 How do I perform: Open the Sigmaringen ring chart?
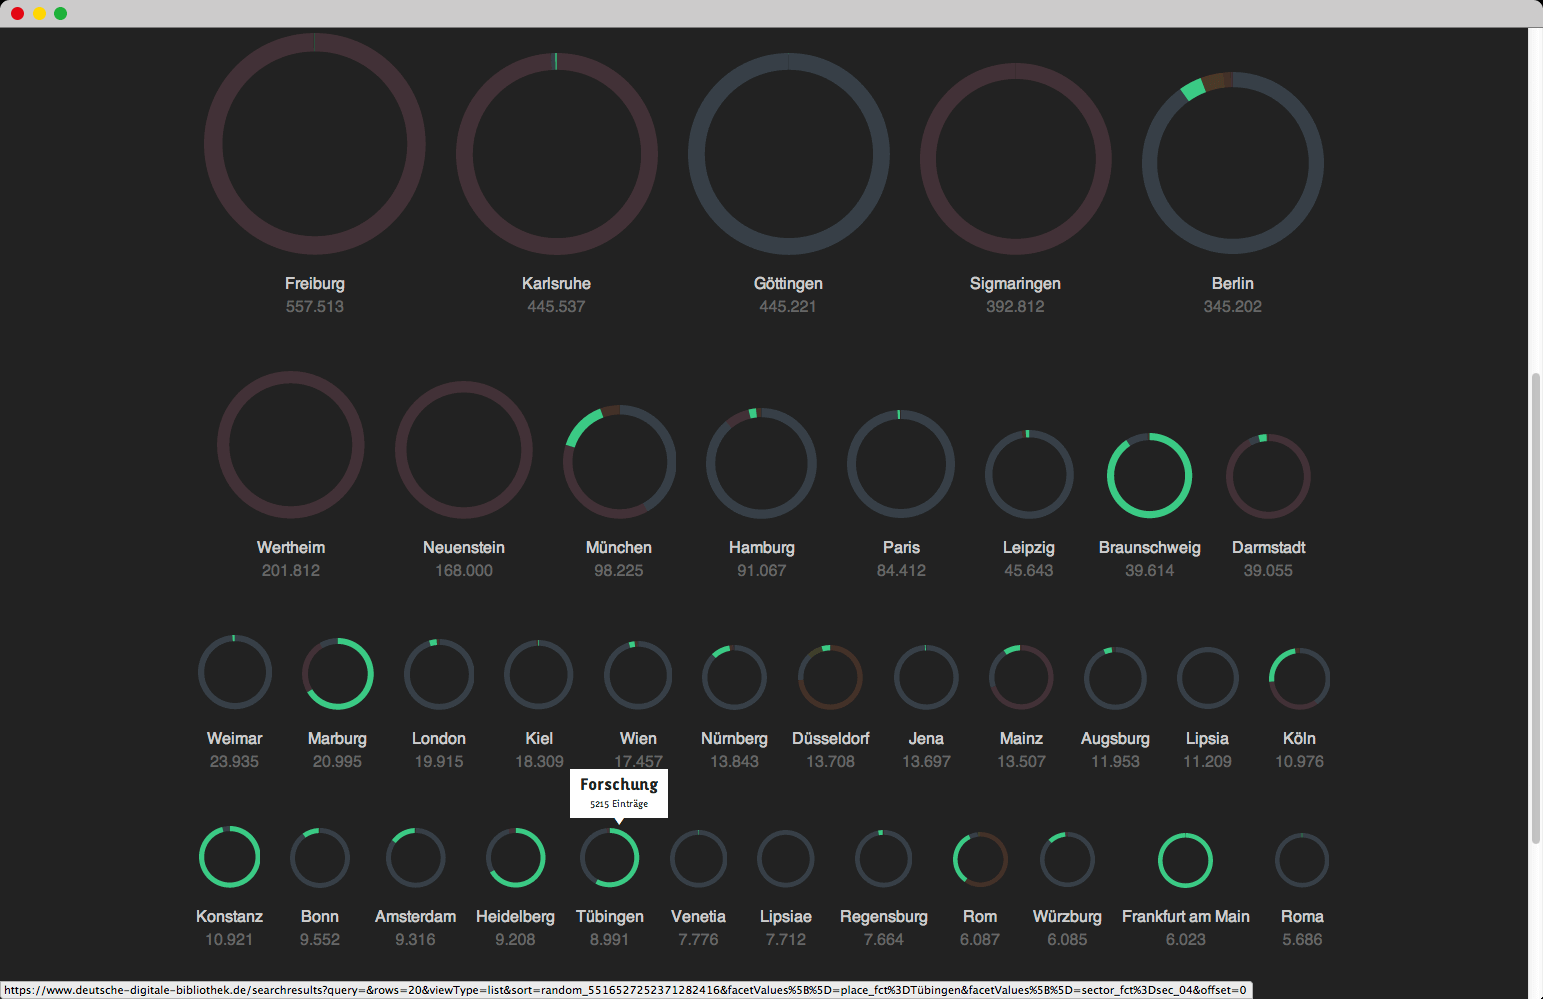1015,159
